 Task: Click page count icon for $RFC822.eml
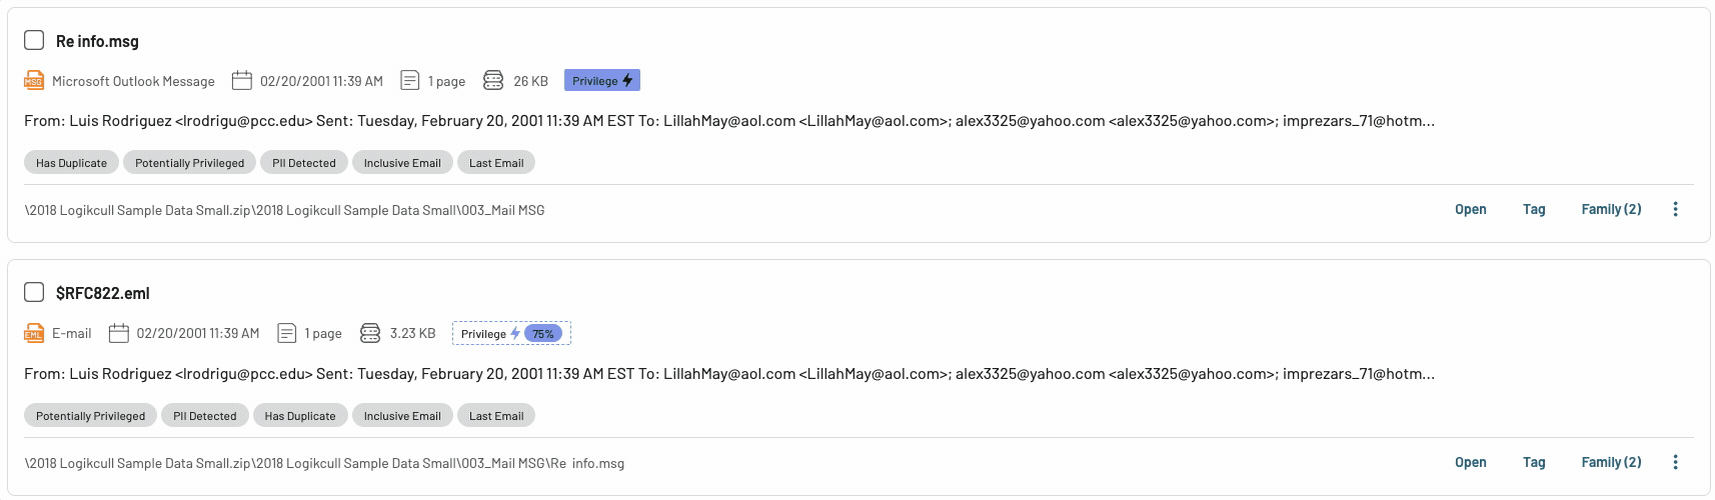(x=287, y=333)
